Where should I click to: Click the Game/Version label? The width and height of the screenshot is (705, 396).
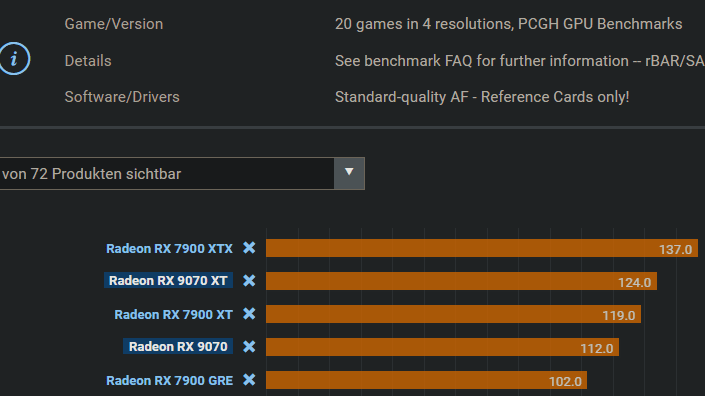point(114,24)
